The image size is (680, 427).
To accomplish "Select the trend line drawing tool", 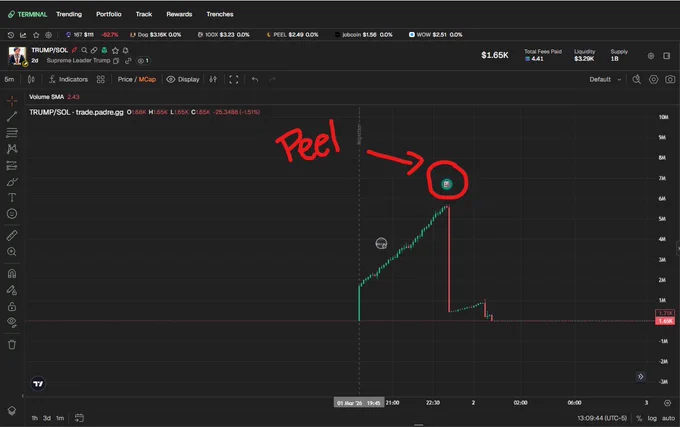I will coord(12,116).
